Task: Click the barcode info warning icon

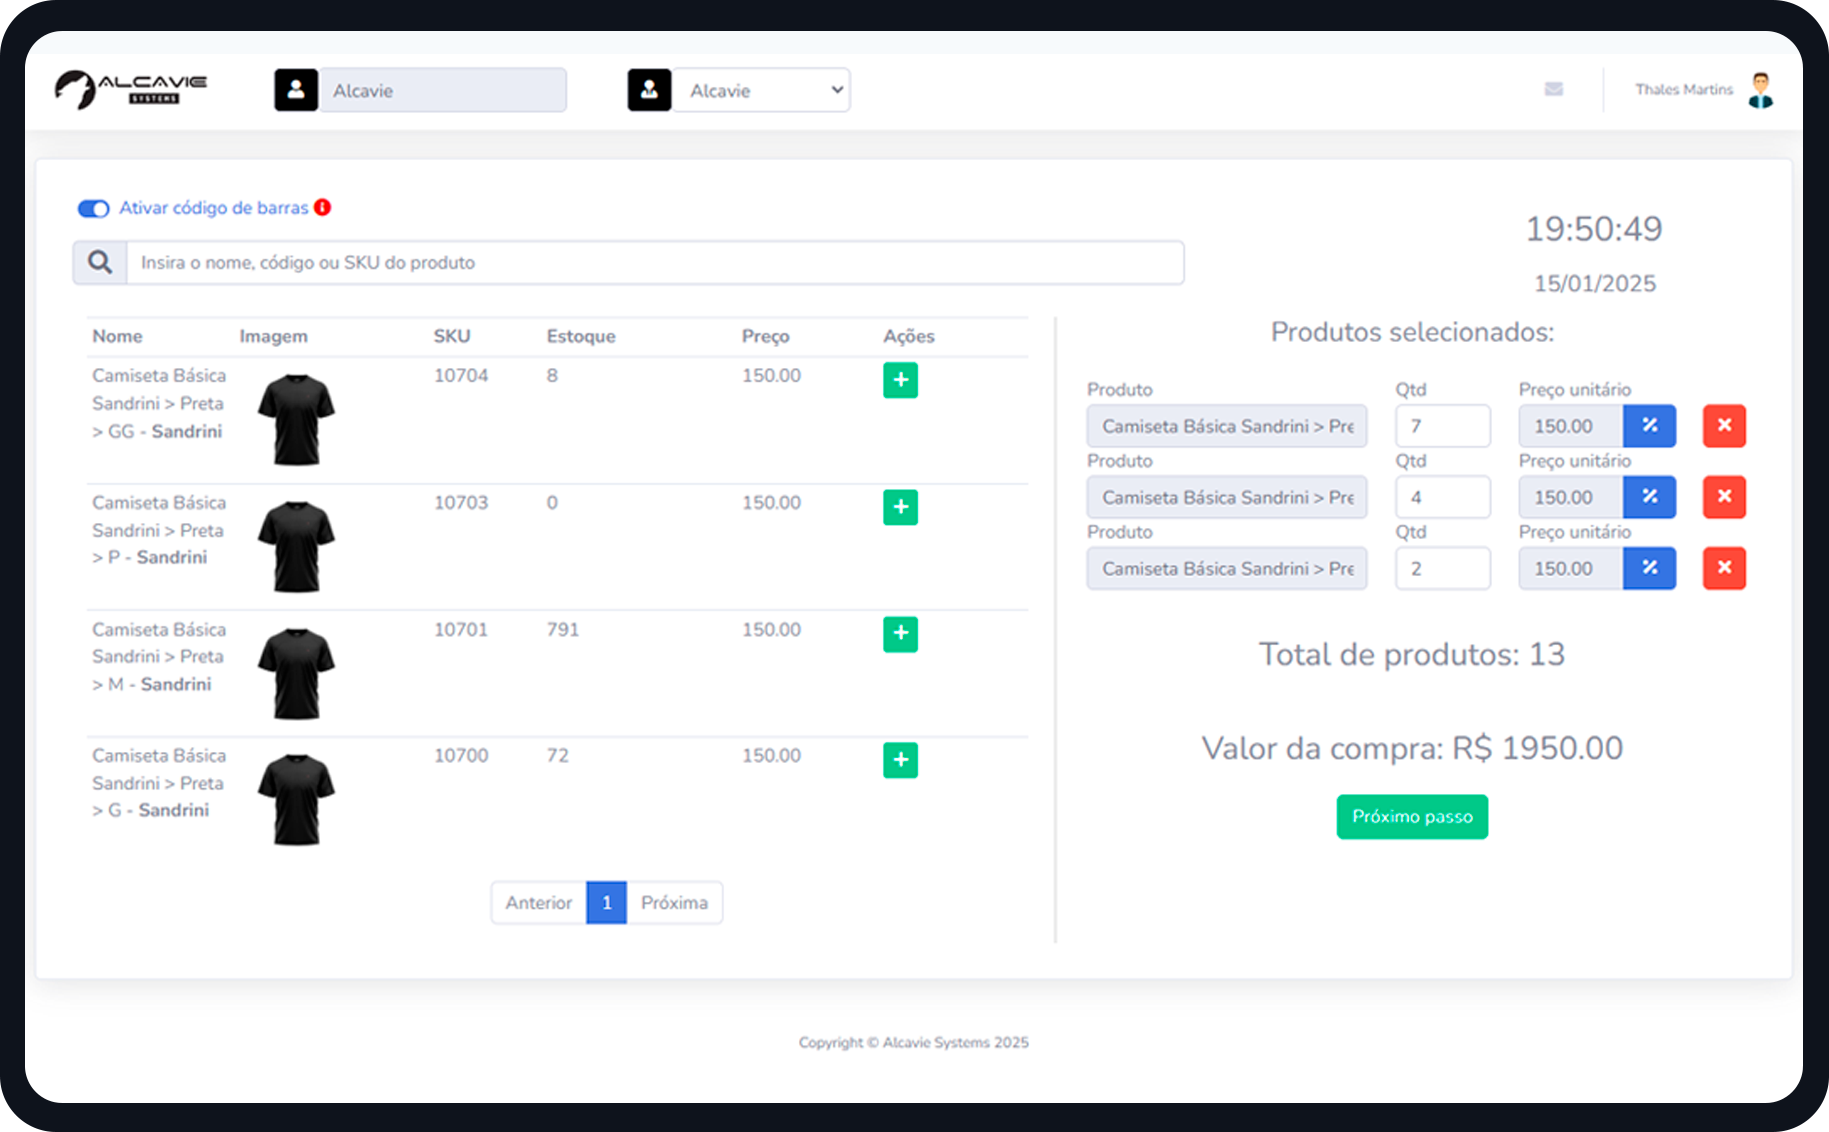Action: click(322, 207)
